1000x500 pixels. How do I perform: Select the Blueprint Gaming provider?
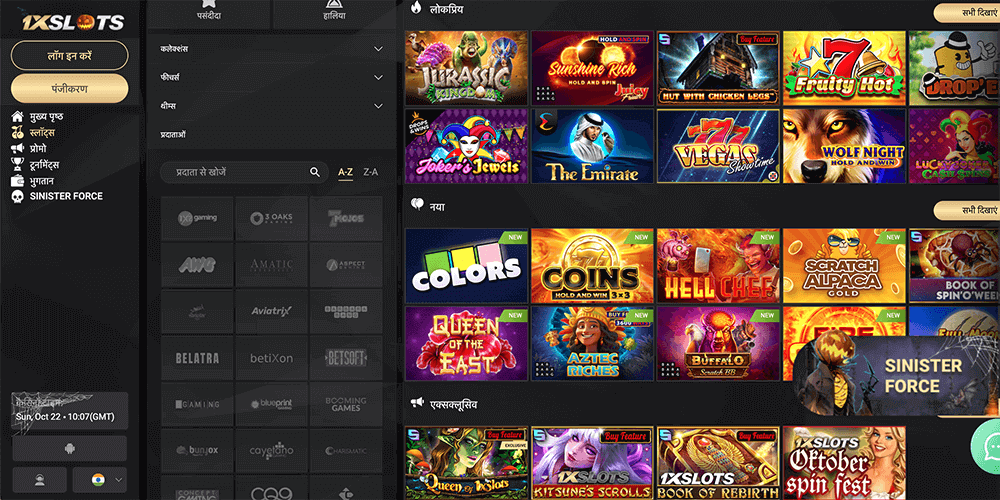tap(272, 404)
